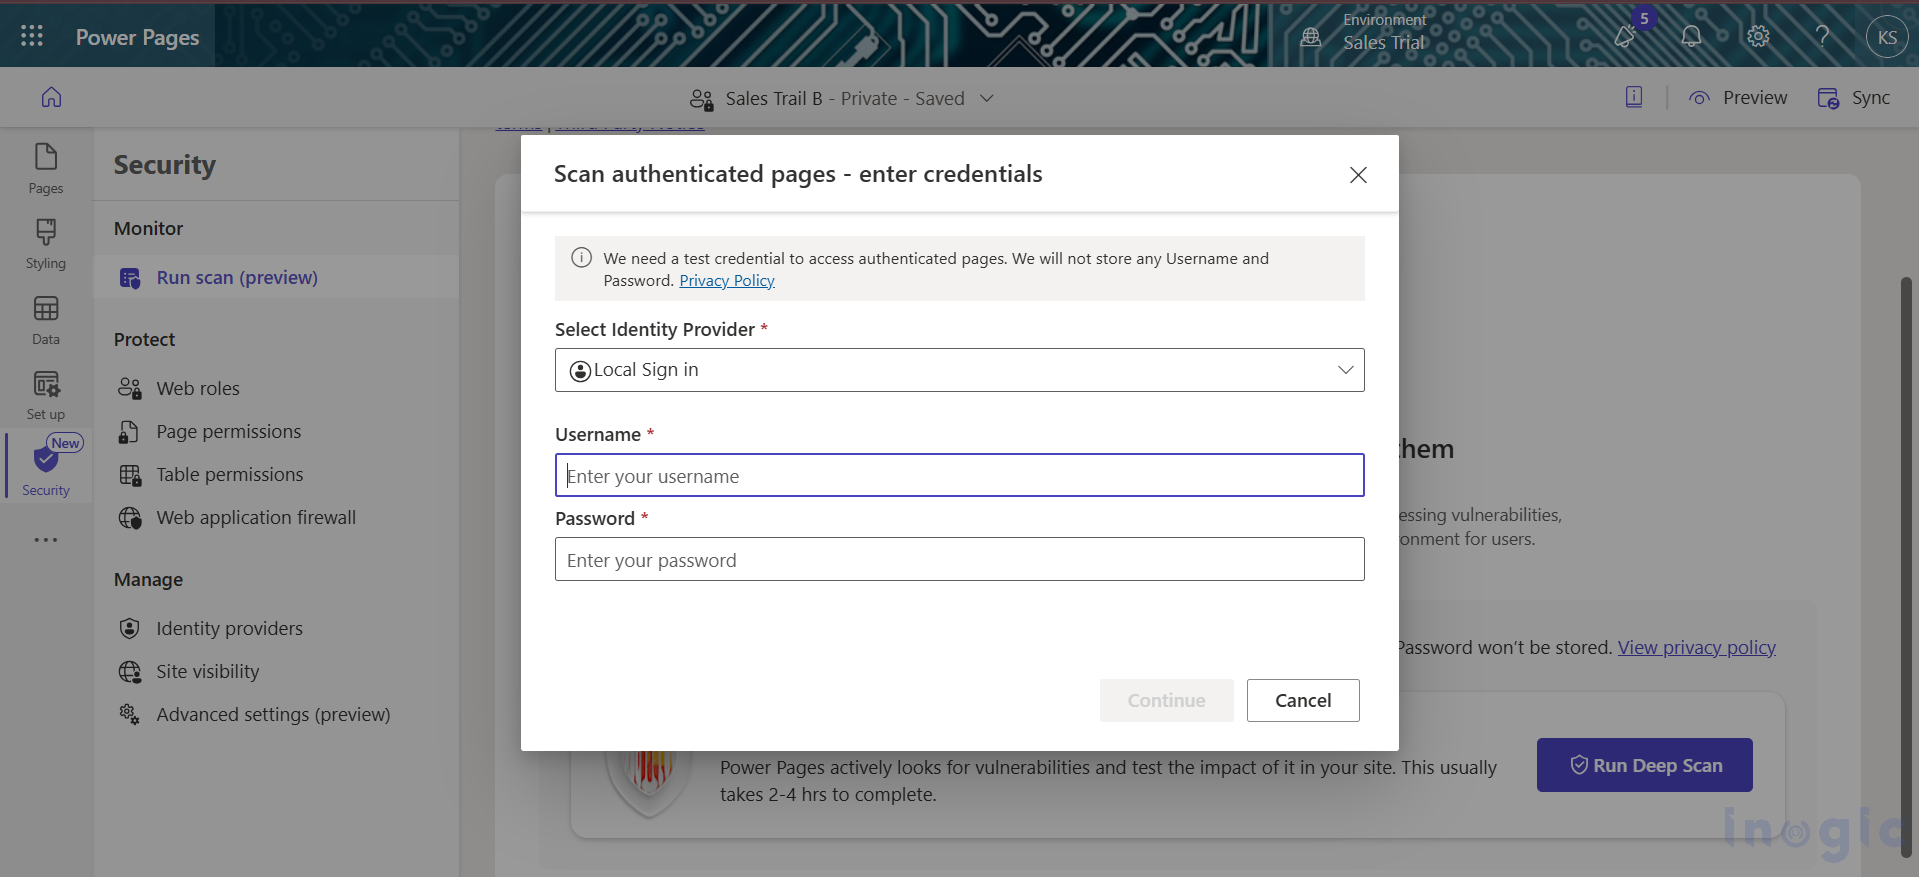Focus the Password input field
The image size is (1919, 877).
960,559
